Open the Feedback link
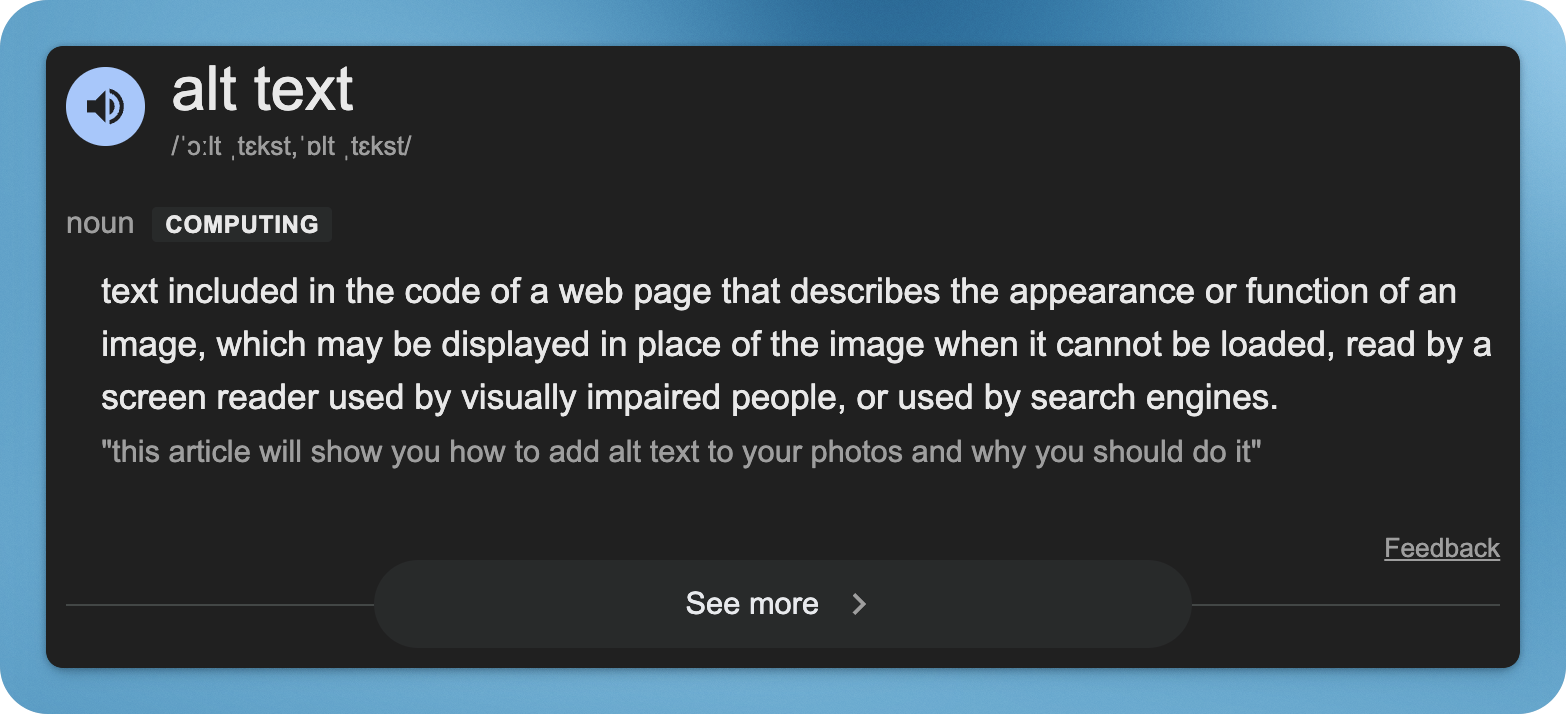The width and height of the screenshot is (1566, 714). pos(1441,548)
